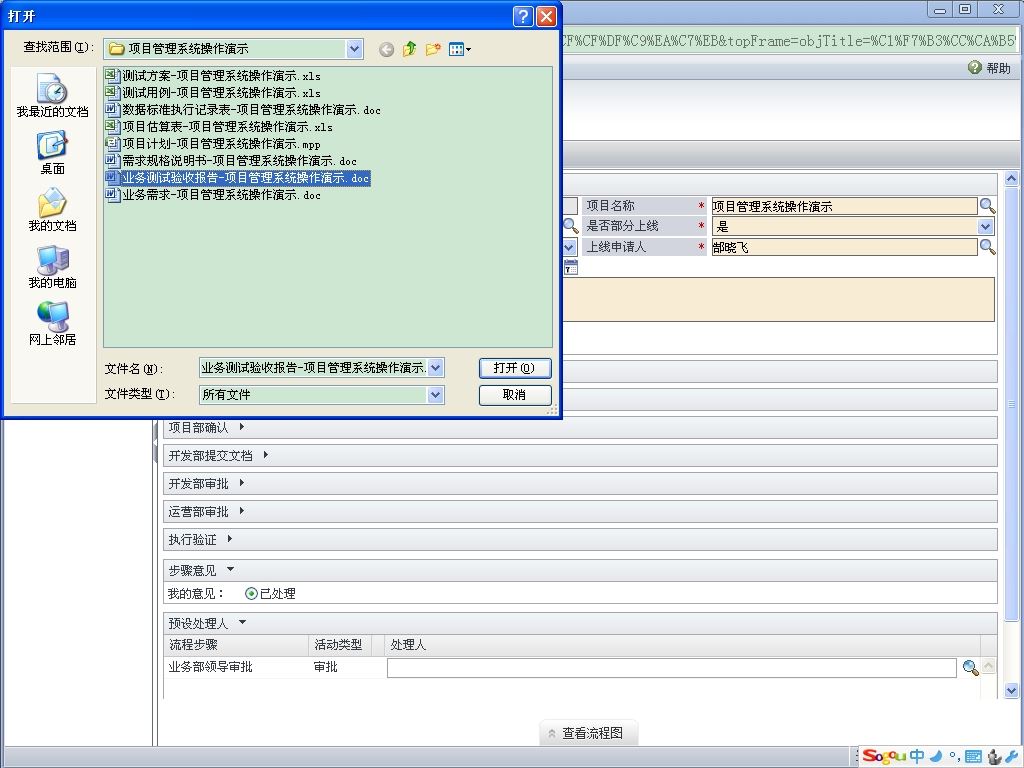Screen dimensions: 1024x768
Task: Click the calendar date picker icon
Action: click(x=570, y=267)
